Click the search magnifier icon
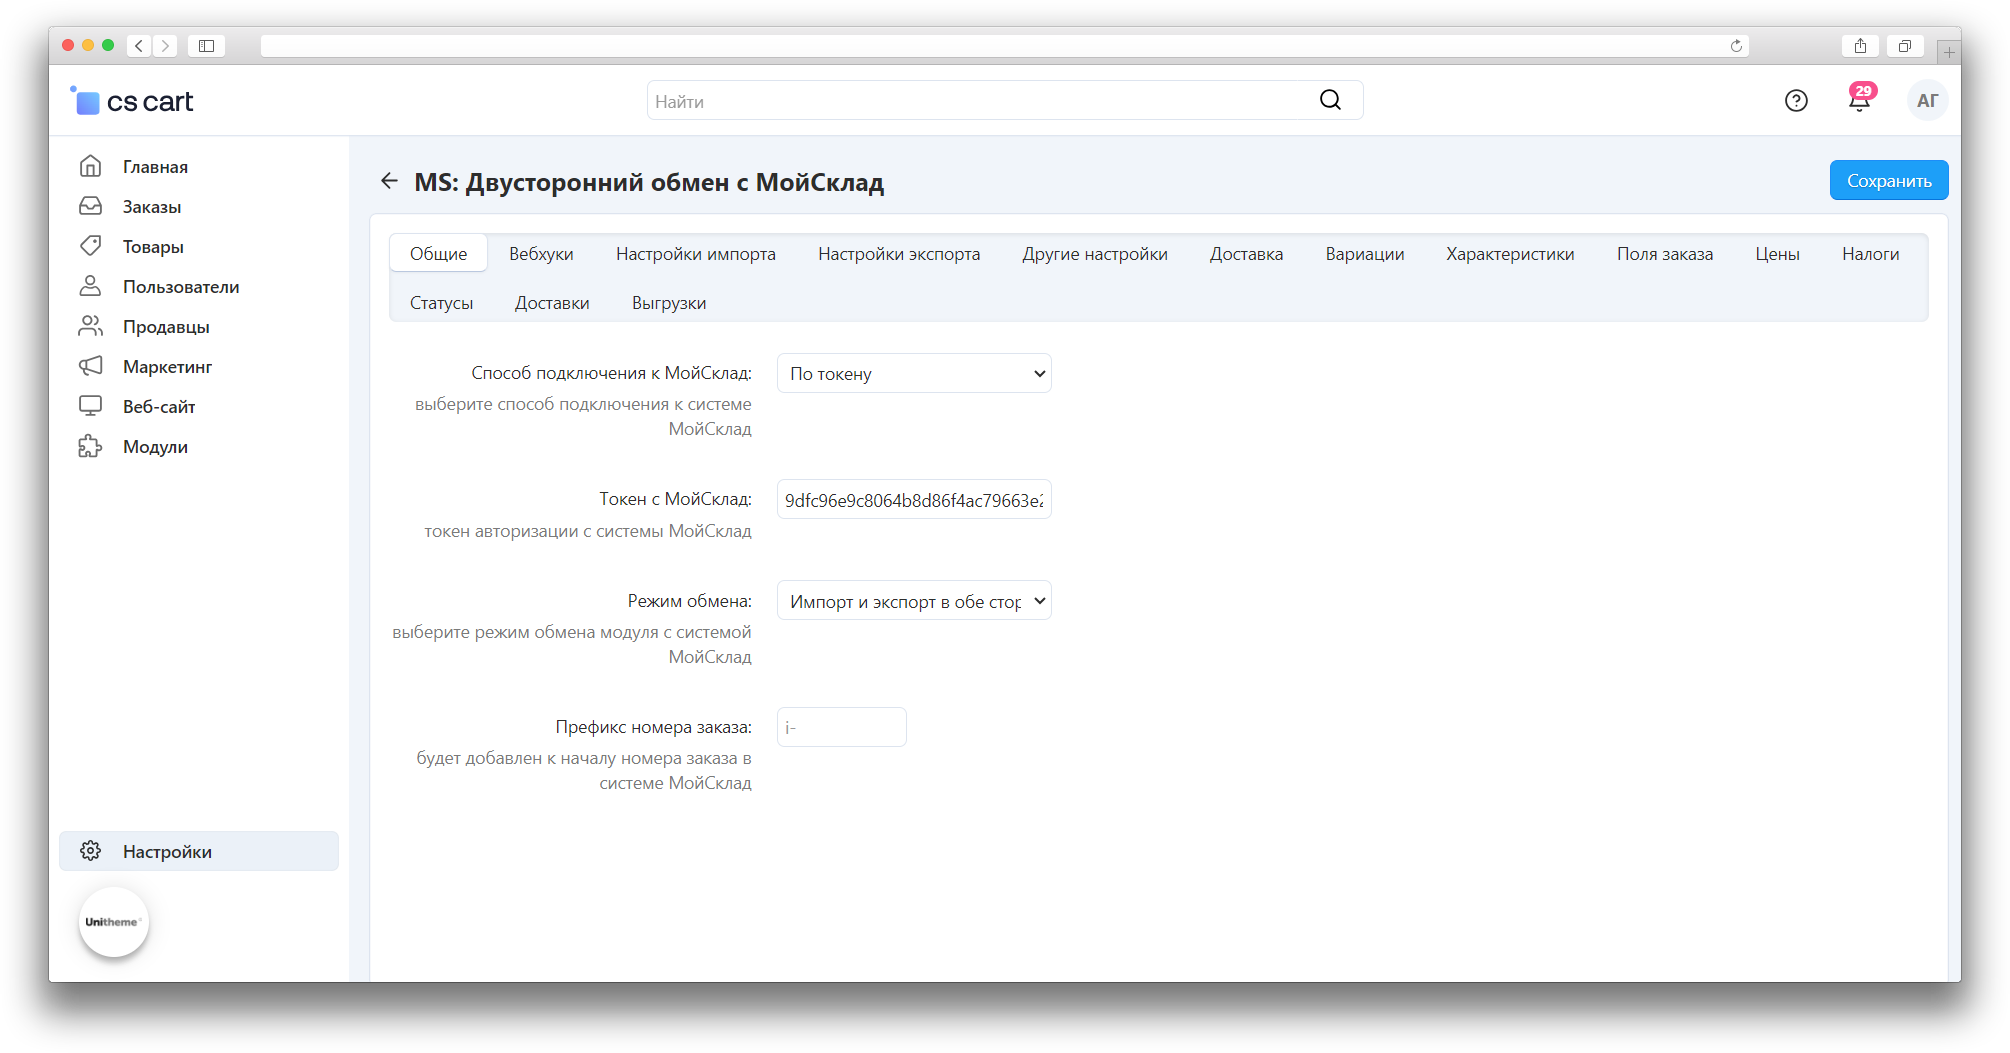Image resolution: width=2010 pixels, height=1053 pixels. 1330,100
